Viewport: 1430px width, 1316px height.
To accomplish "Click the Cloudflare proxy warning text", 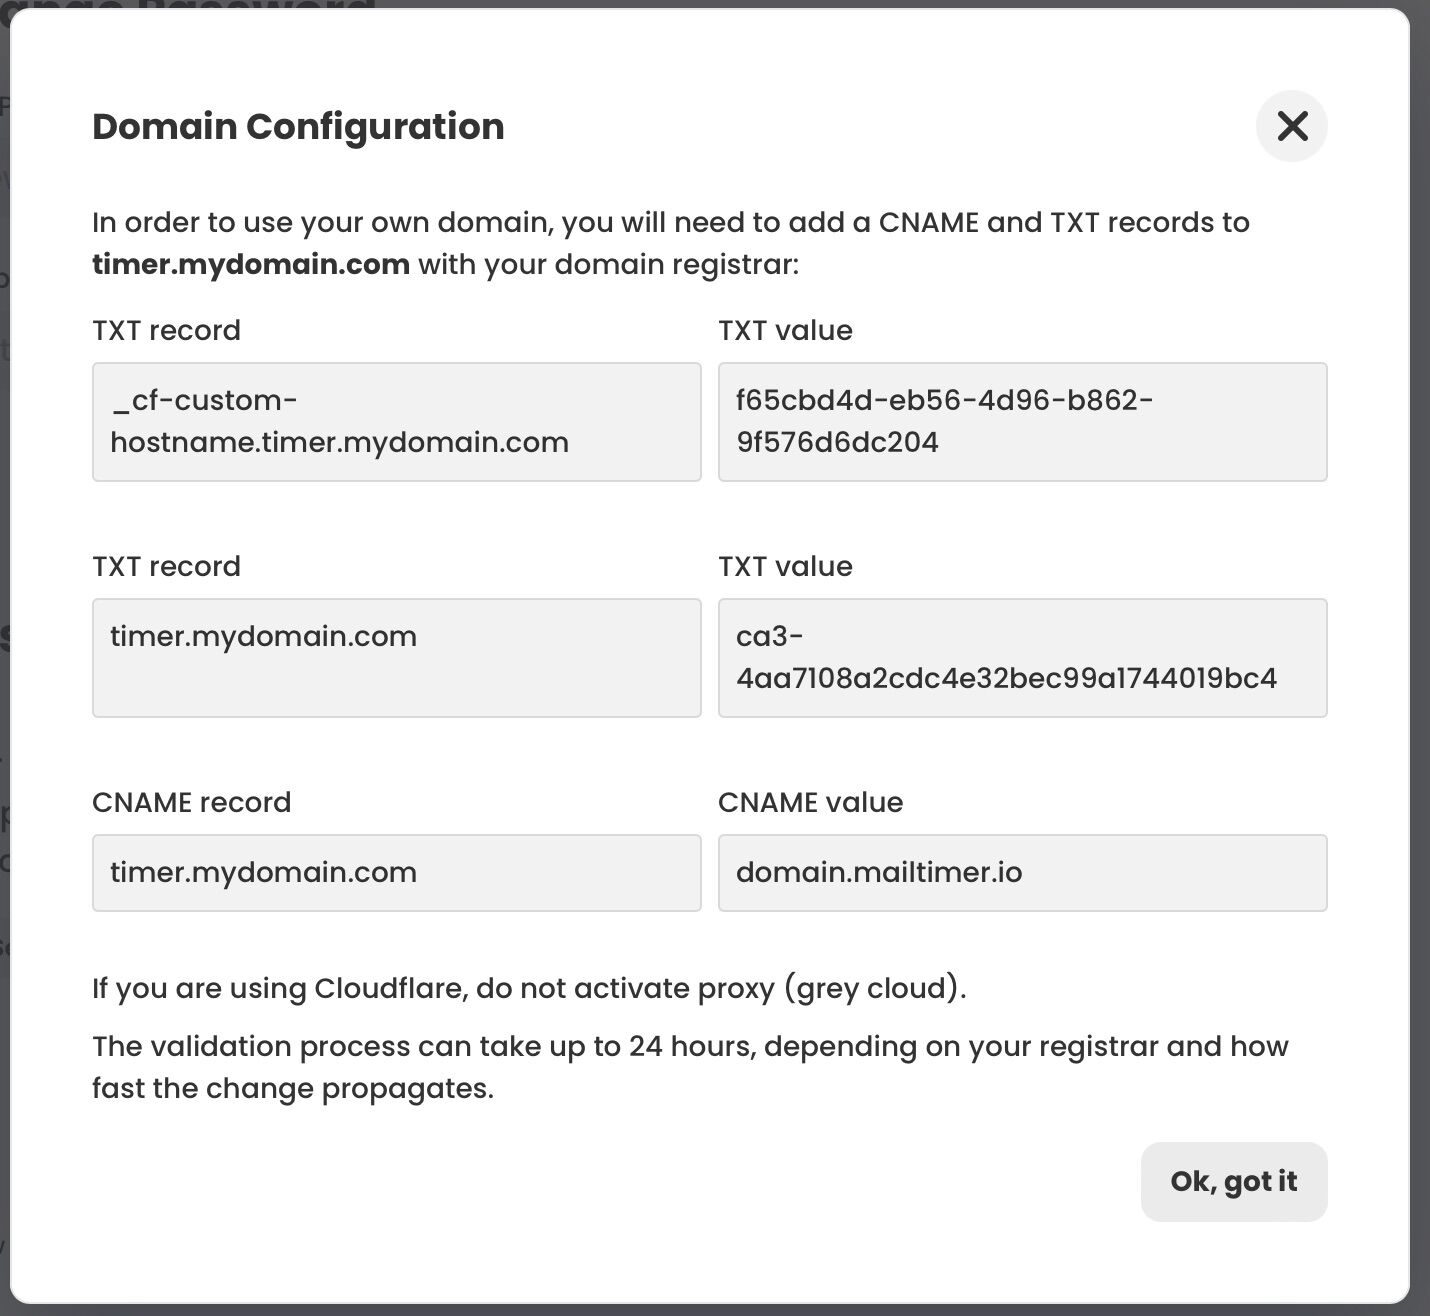I will (528, 988).
